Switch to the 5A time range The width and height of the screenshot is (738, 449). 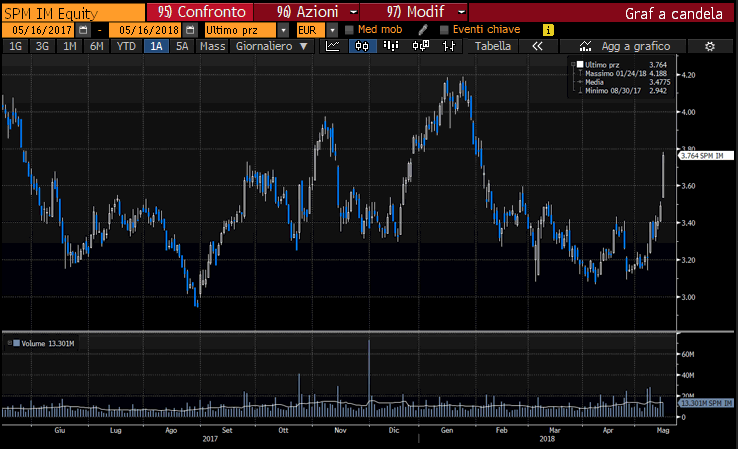click(x=182, y=46)
